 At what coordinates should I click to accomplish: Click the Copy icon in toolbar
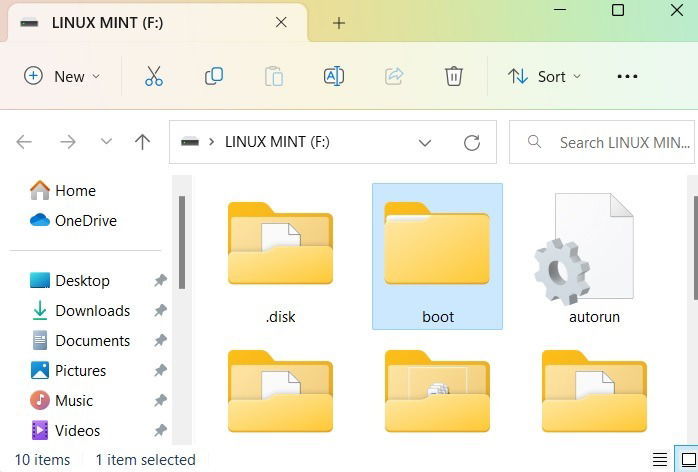coord(214,76)
